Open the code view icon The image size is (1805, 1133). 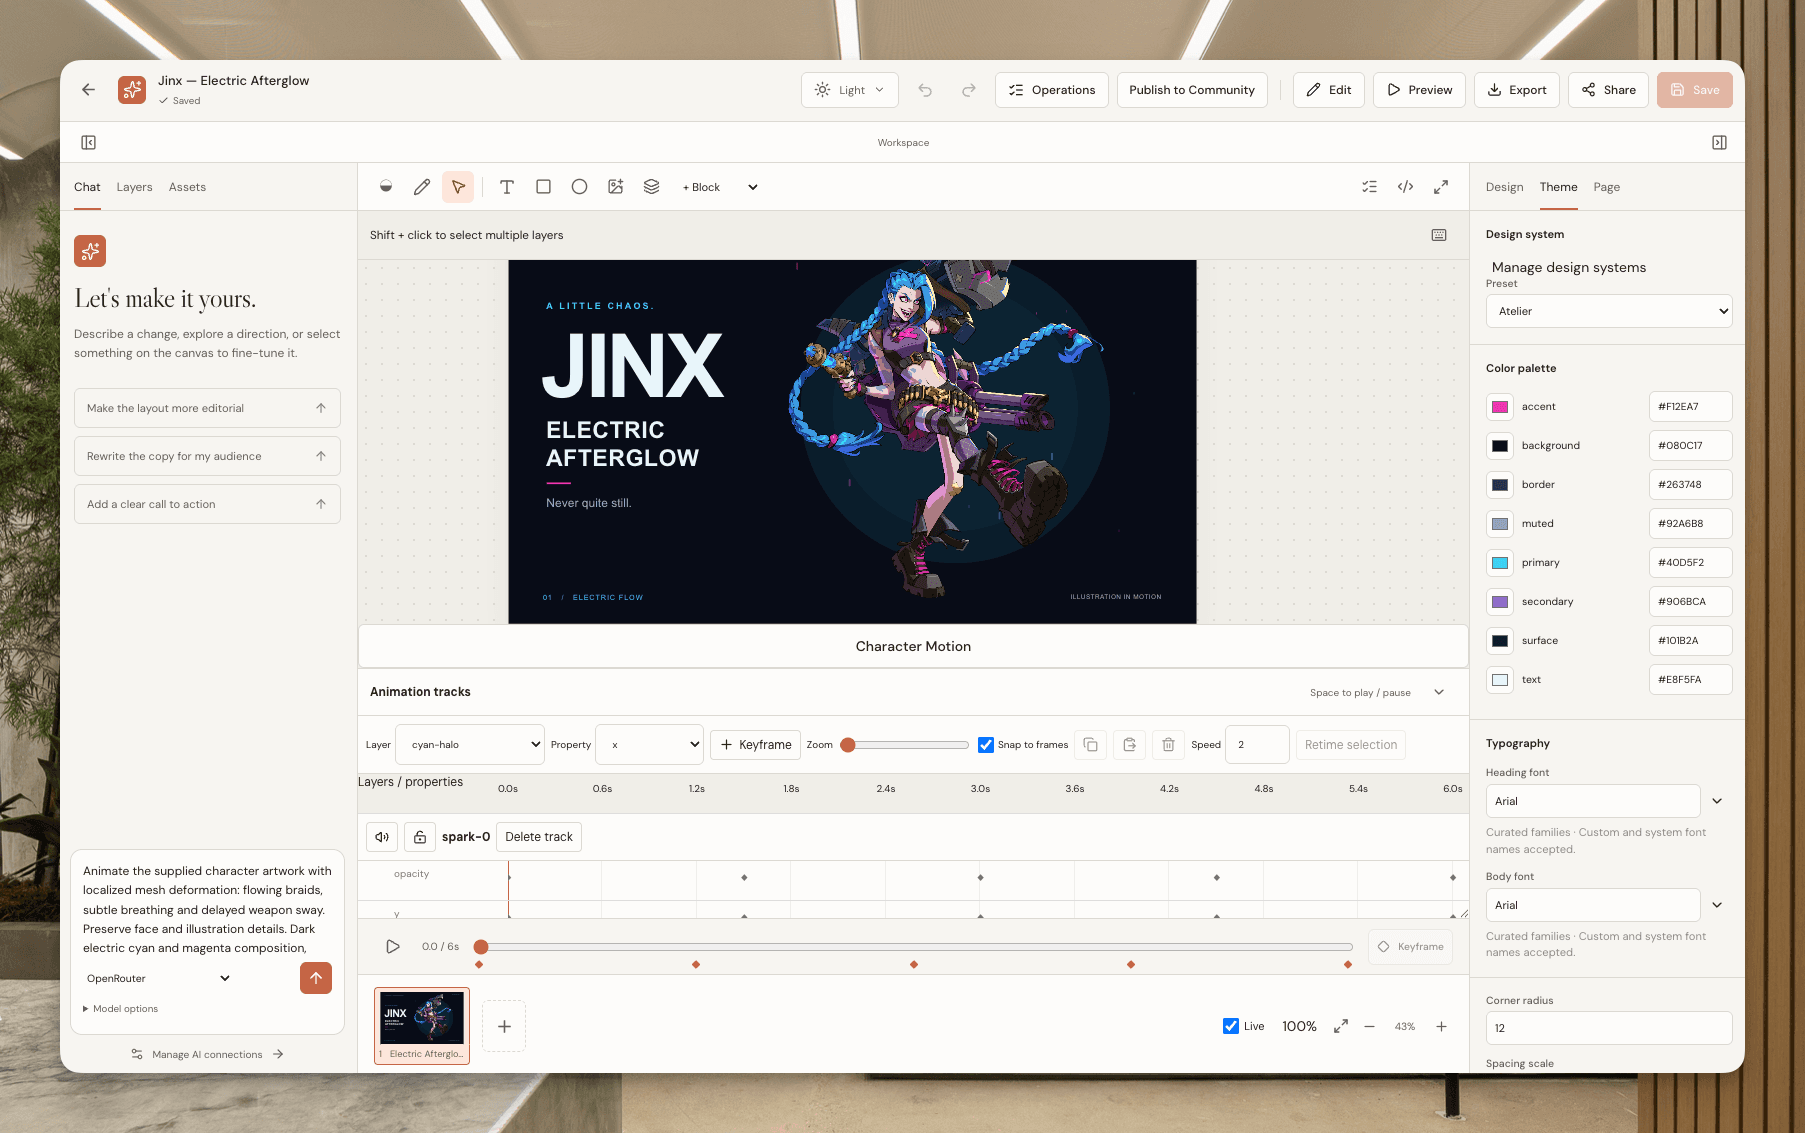1405,187
